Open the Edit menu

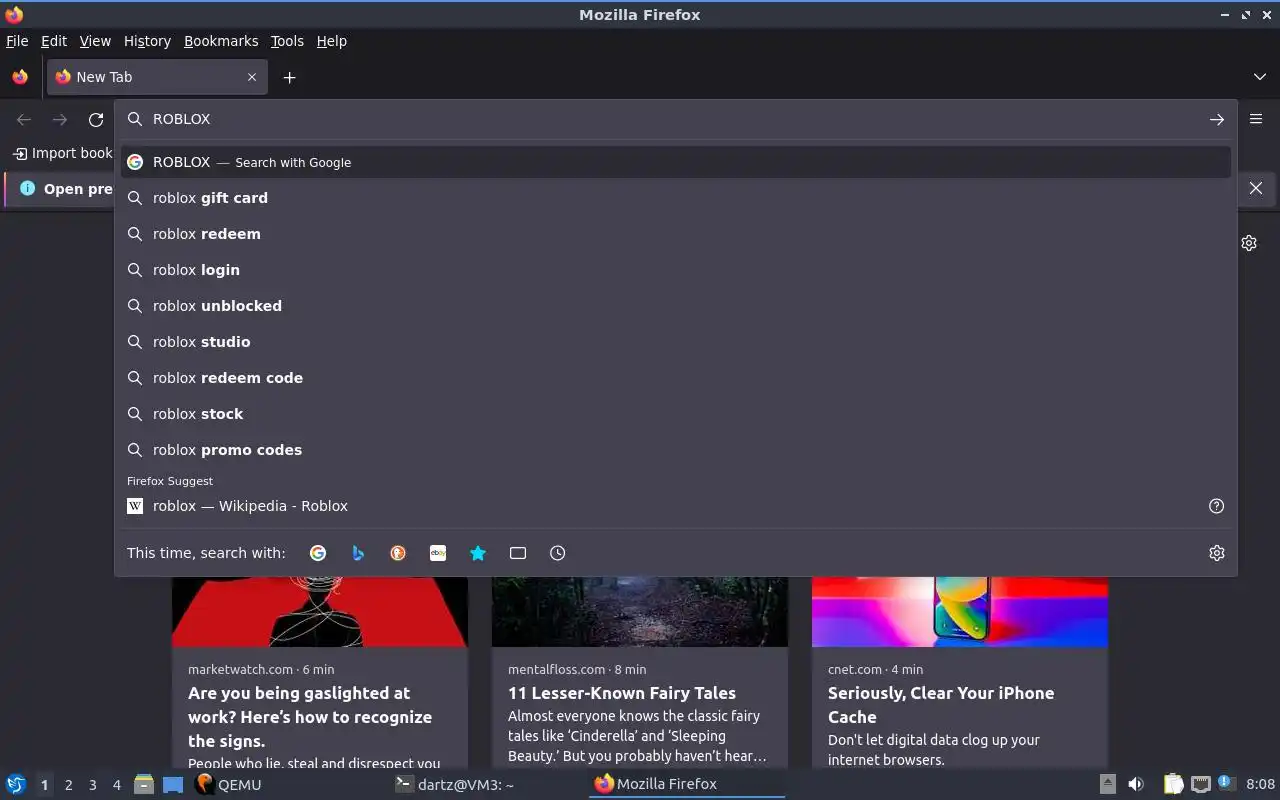tap(54, 41)
